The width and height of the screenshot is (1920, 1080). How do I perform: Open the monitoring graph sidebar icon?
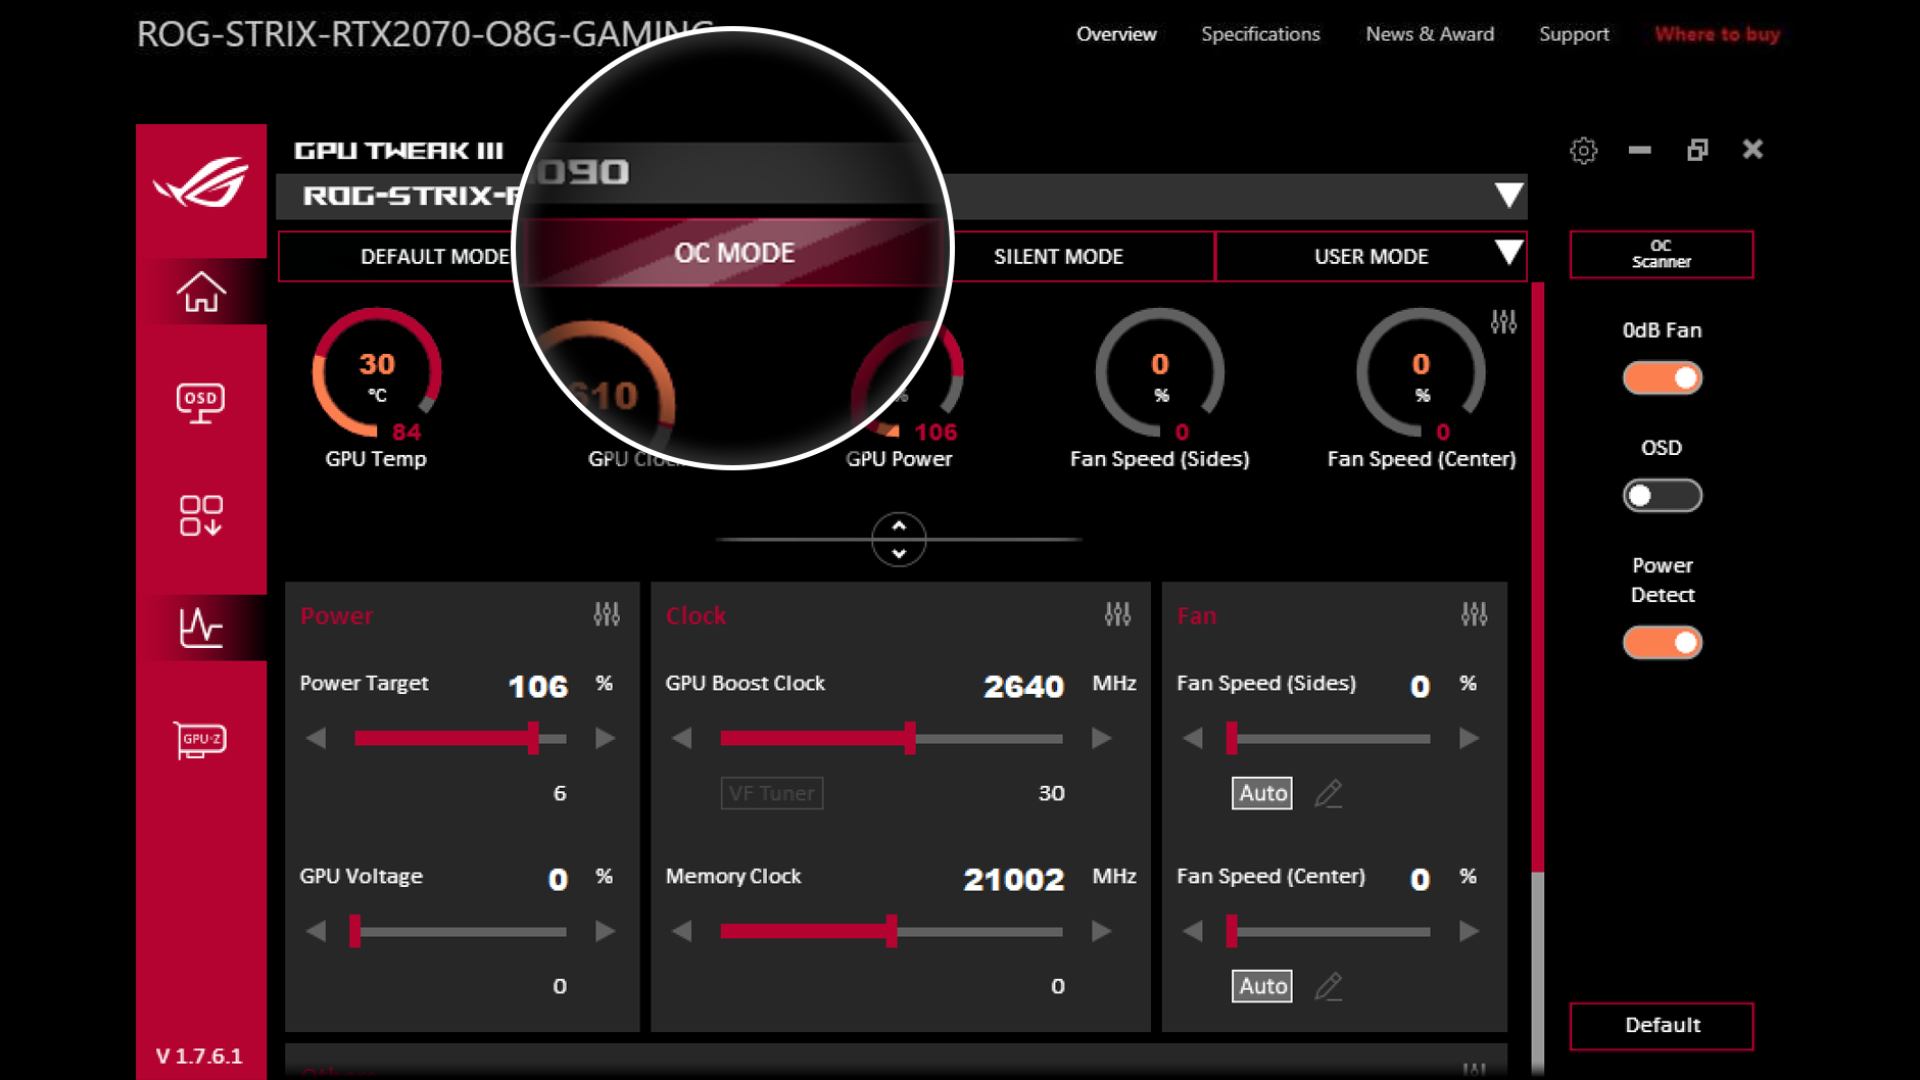[x=201, y=628]
